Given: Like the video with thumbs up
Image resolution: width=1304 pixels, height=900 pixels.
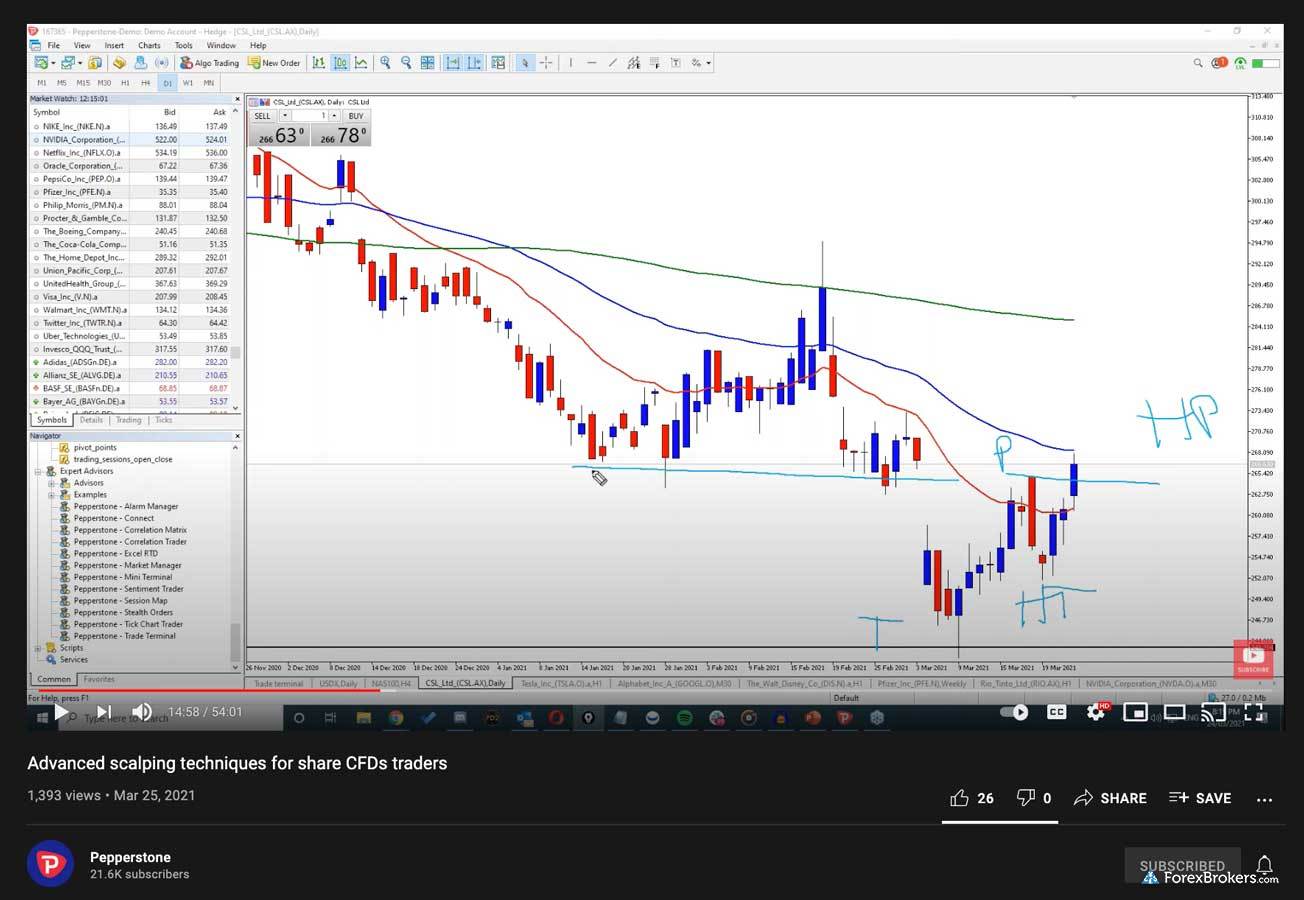Looking at the screenshot, I should (x=960, y=798).
